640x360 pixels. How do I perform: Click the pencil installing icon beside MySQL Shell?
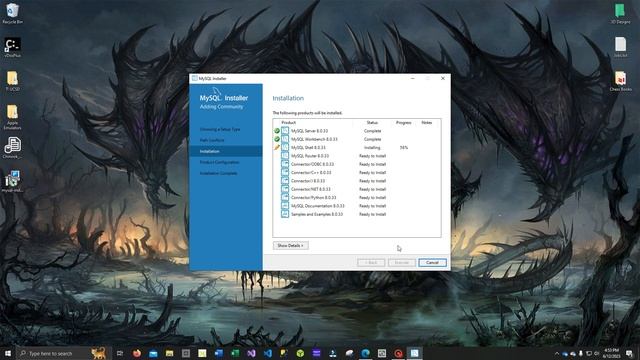277,147
